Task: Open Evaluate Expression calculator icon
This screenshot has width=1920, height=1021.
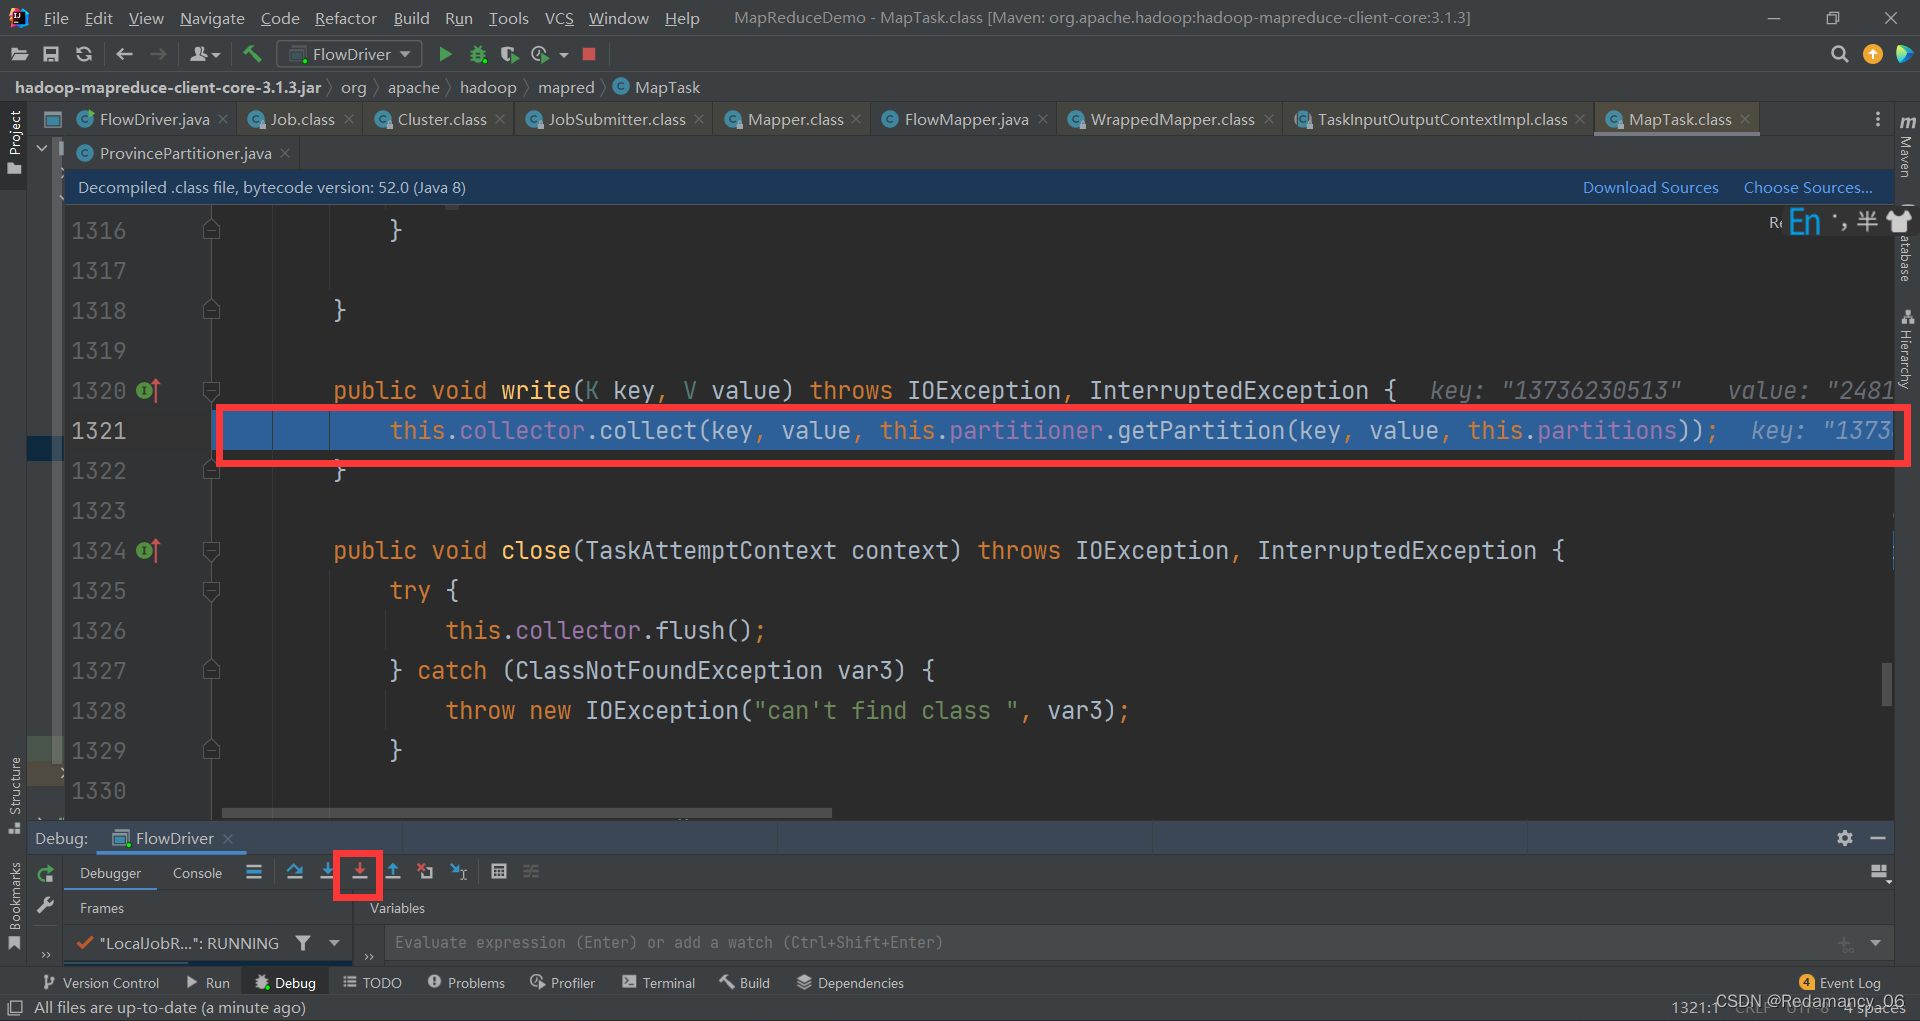Action: [x=499, y=872]
